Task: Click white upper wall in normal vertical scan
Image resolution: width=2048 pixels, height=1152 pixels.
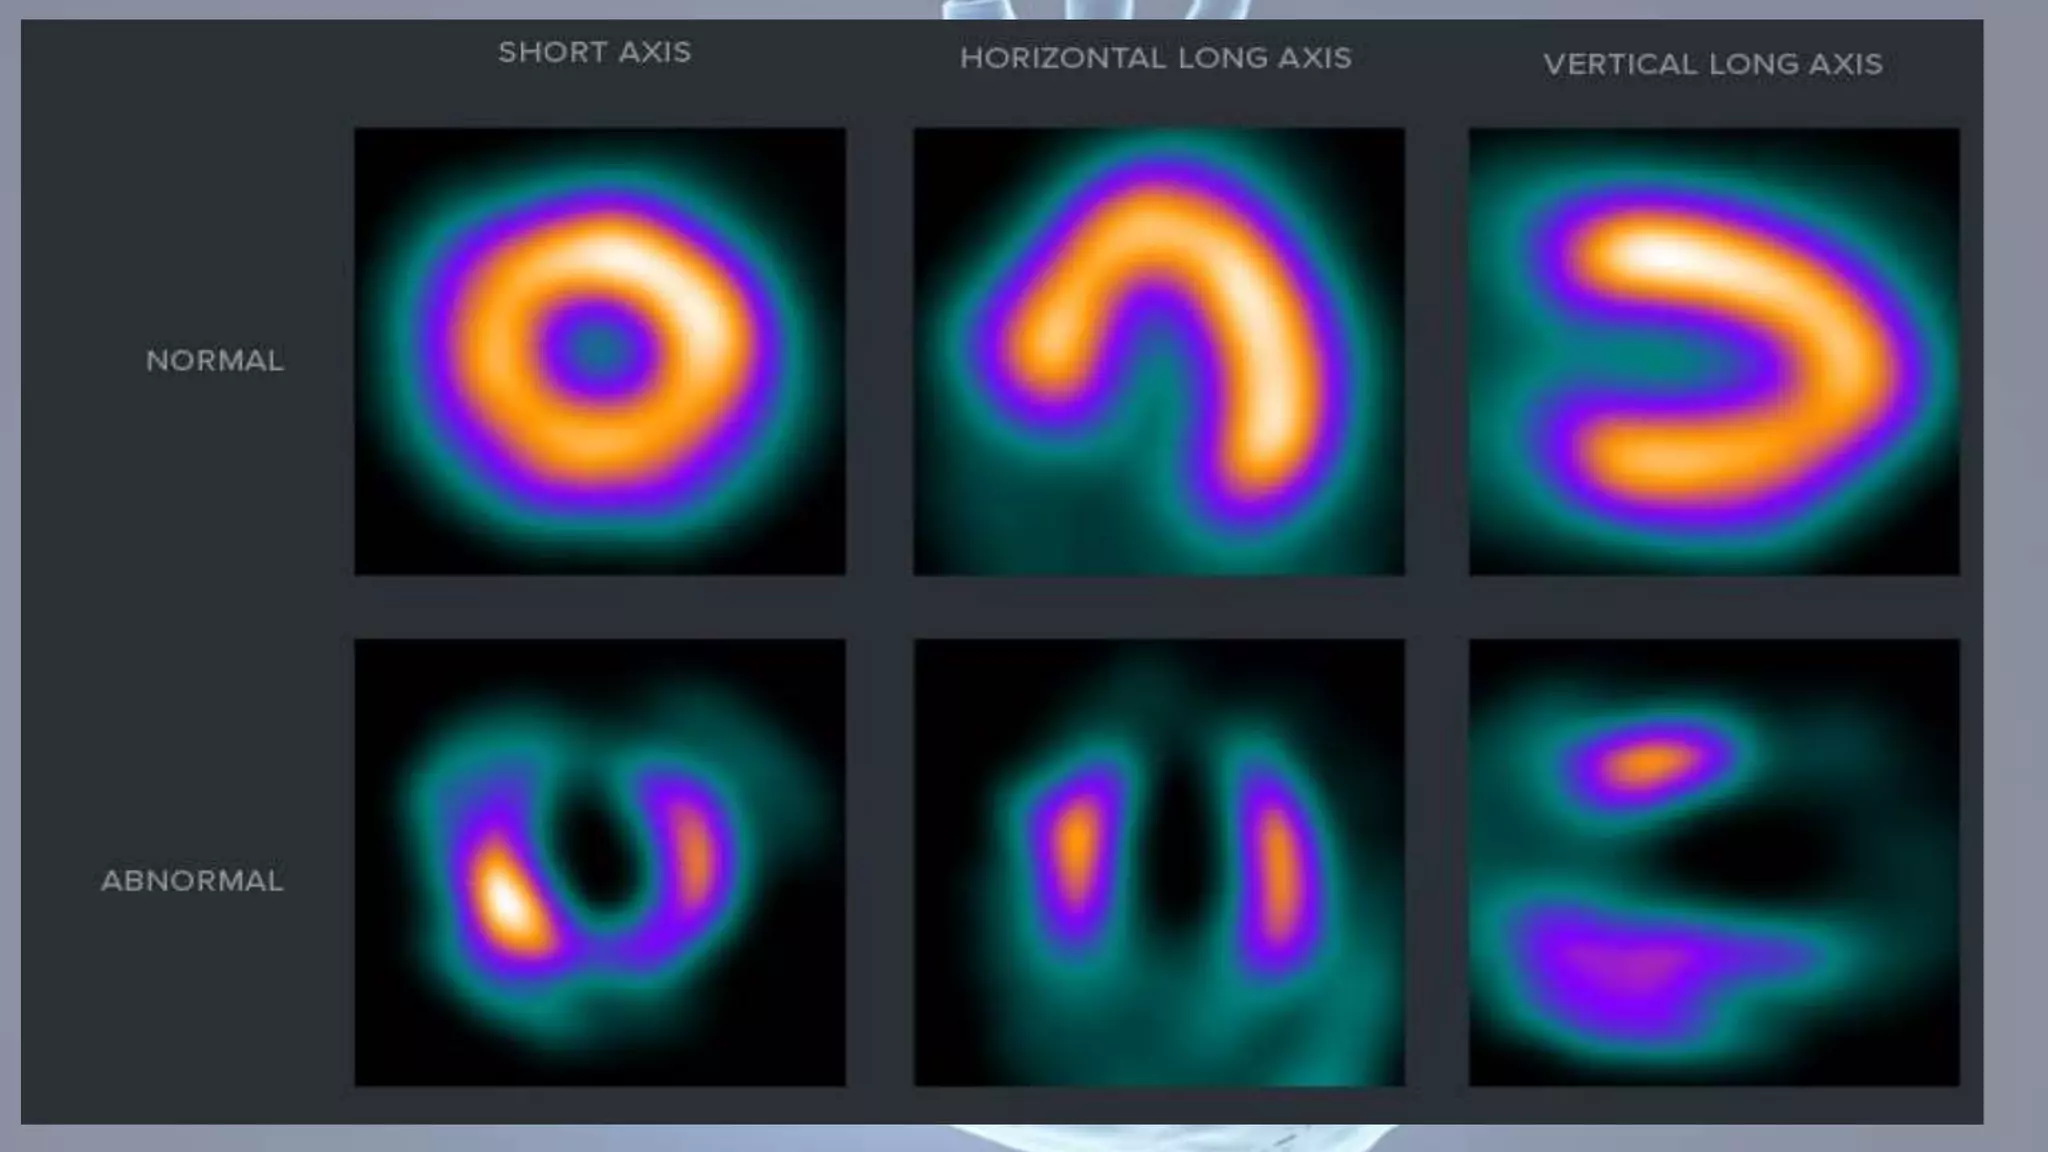Action: tap(1665, 255)
